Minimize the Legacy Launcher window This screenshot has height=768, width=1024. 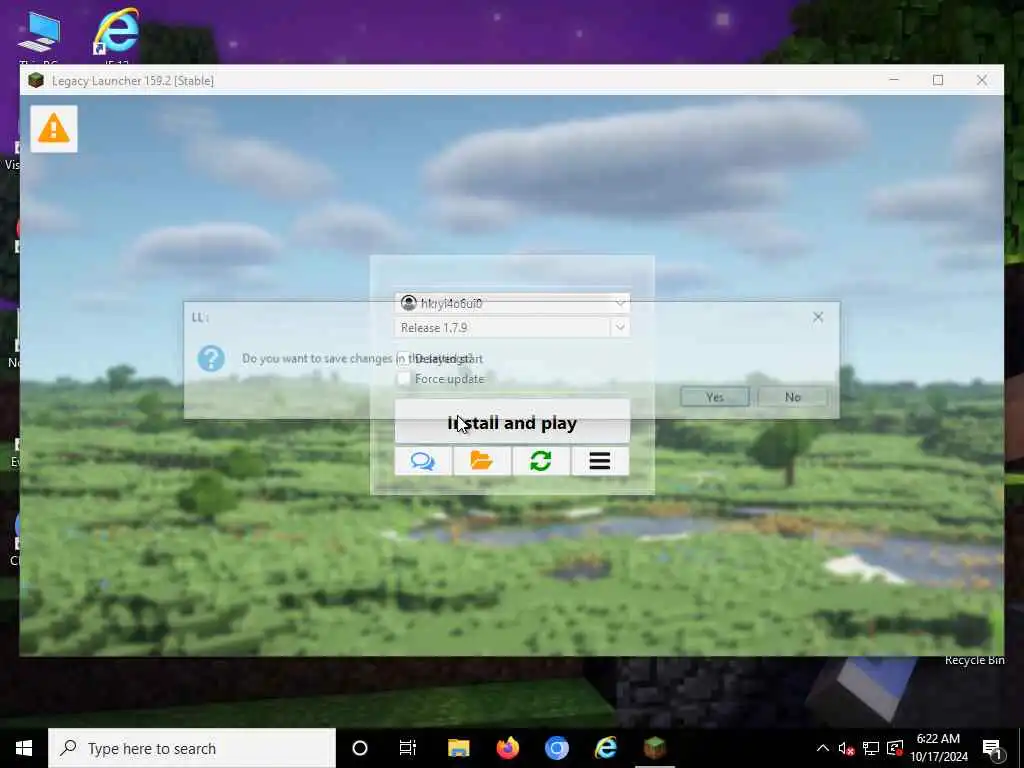click(x=894, y=80)
